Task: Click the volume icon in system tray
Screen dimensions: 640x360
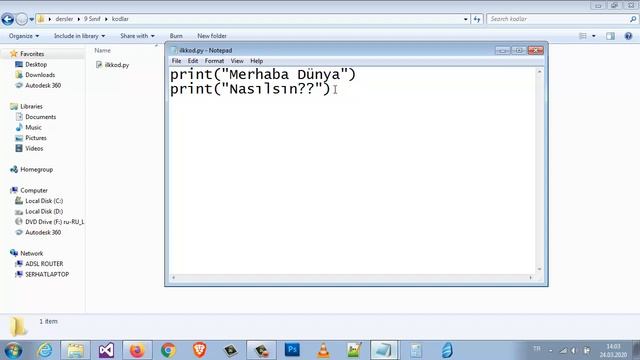Action: coord(573,350)
